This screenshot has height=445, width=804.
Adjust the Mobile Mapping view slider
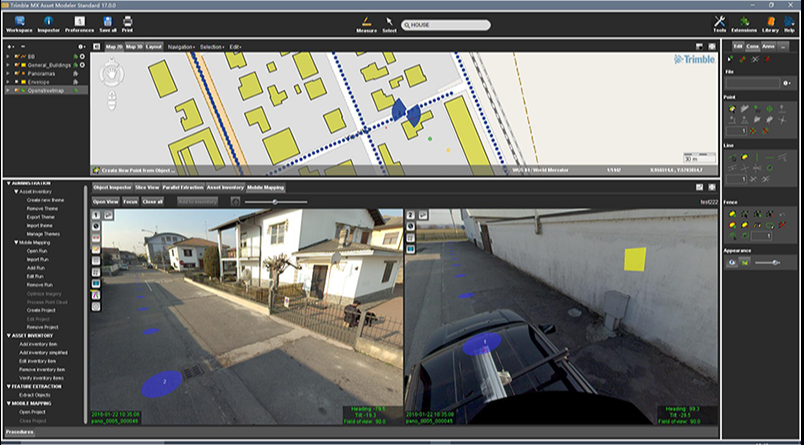[x=276, y=202]
